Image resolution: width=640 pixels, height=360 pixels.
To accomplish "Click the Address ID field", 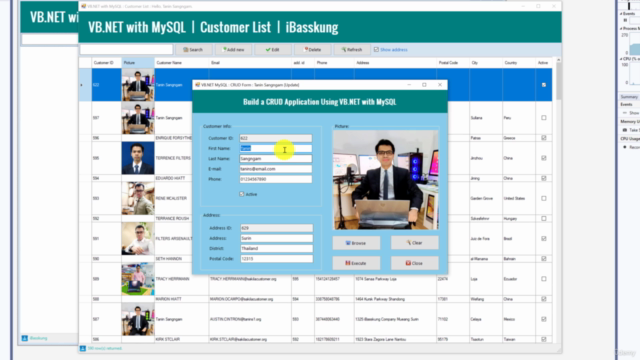I will point(277,228).
